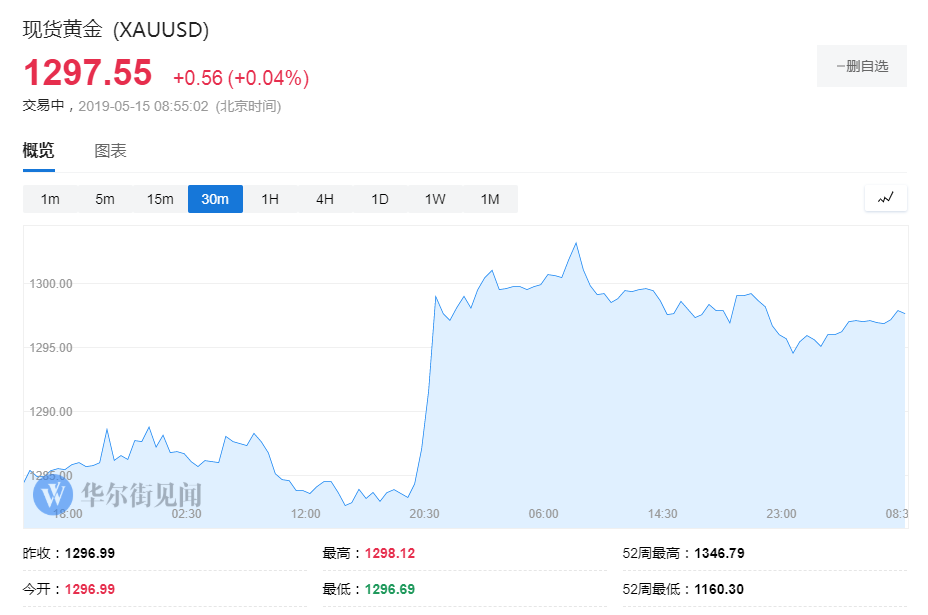The width and height of the screenshot is (928, 615).
Task: Select the 1H timeframe
Action: 269,199
